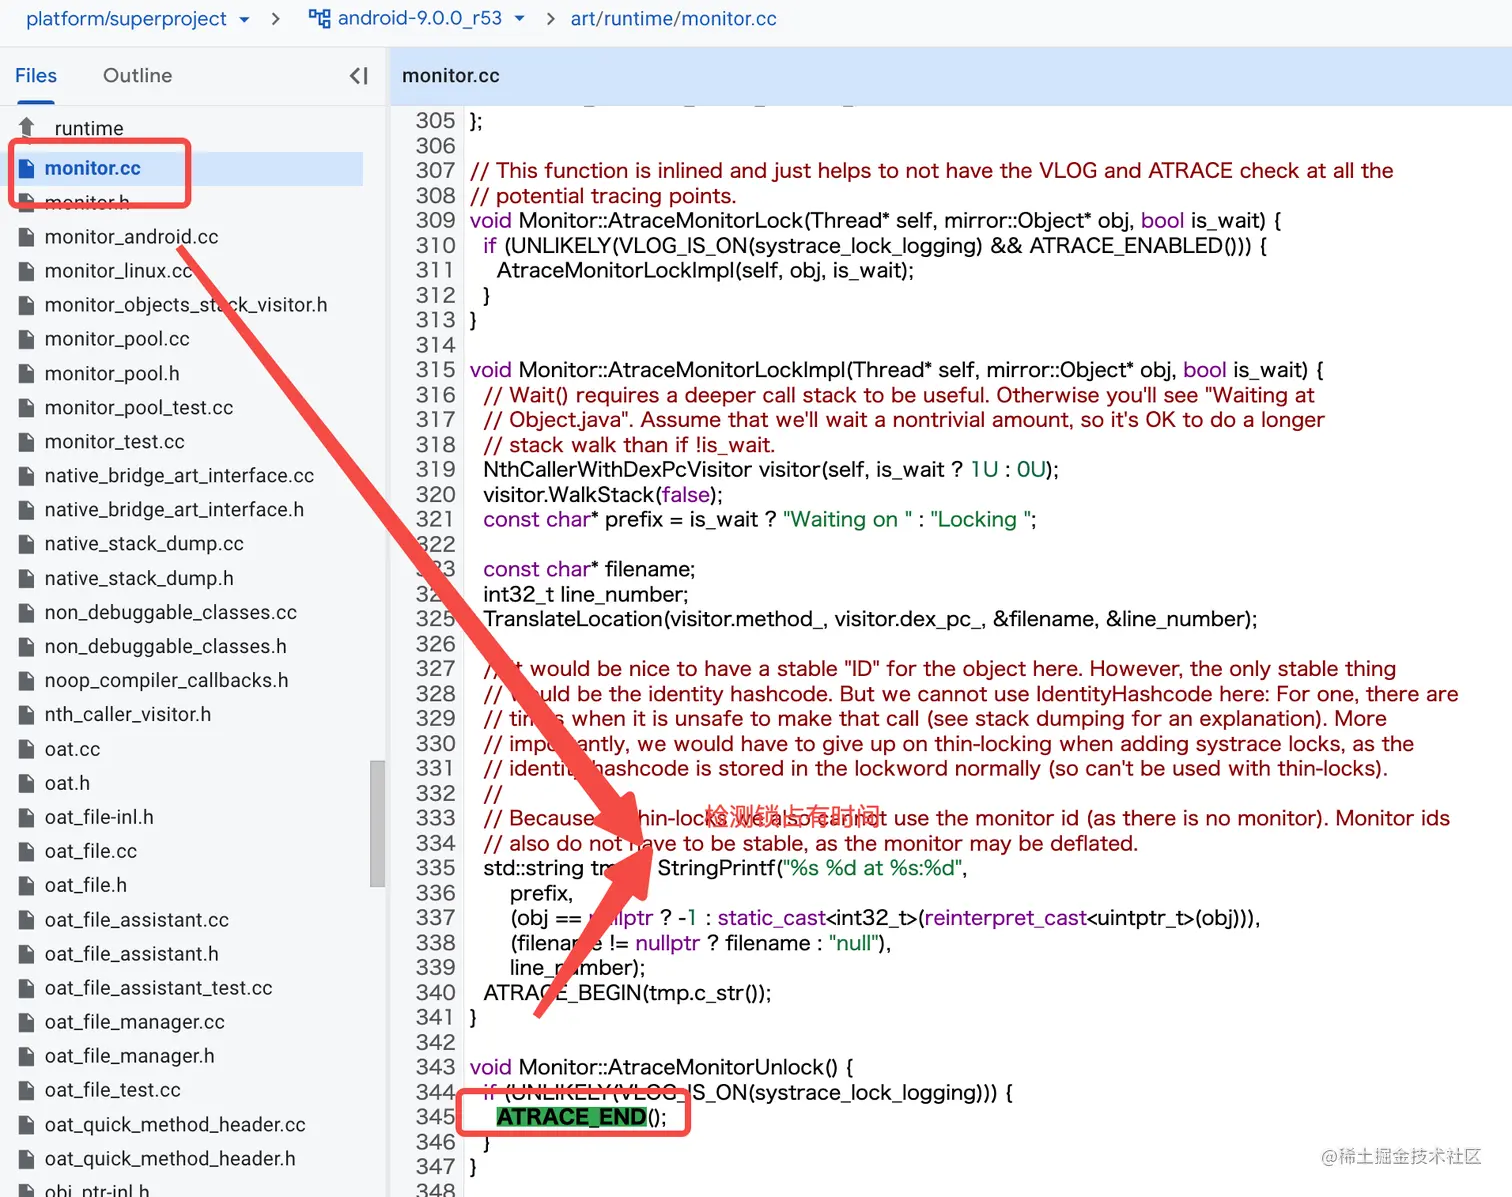Click line number 315
The image size is (1512, 1197).
pyautogui.click(x=435, y=370)
